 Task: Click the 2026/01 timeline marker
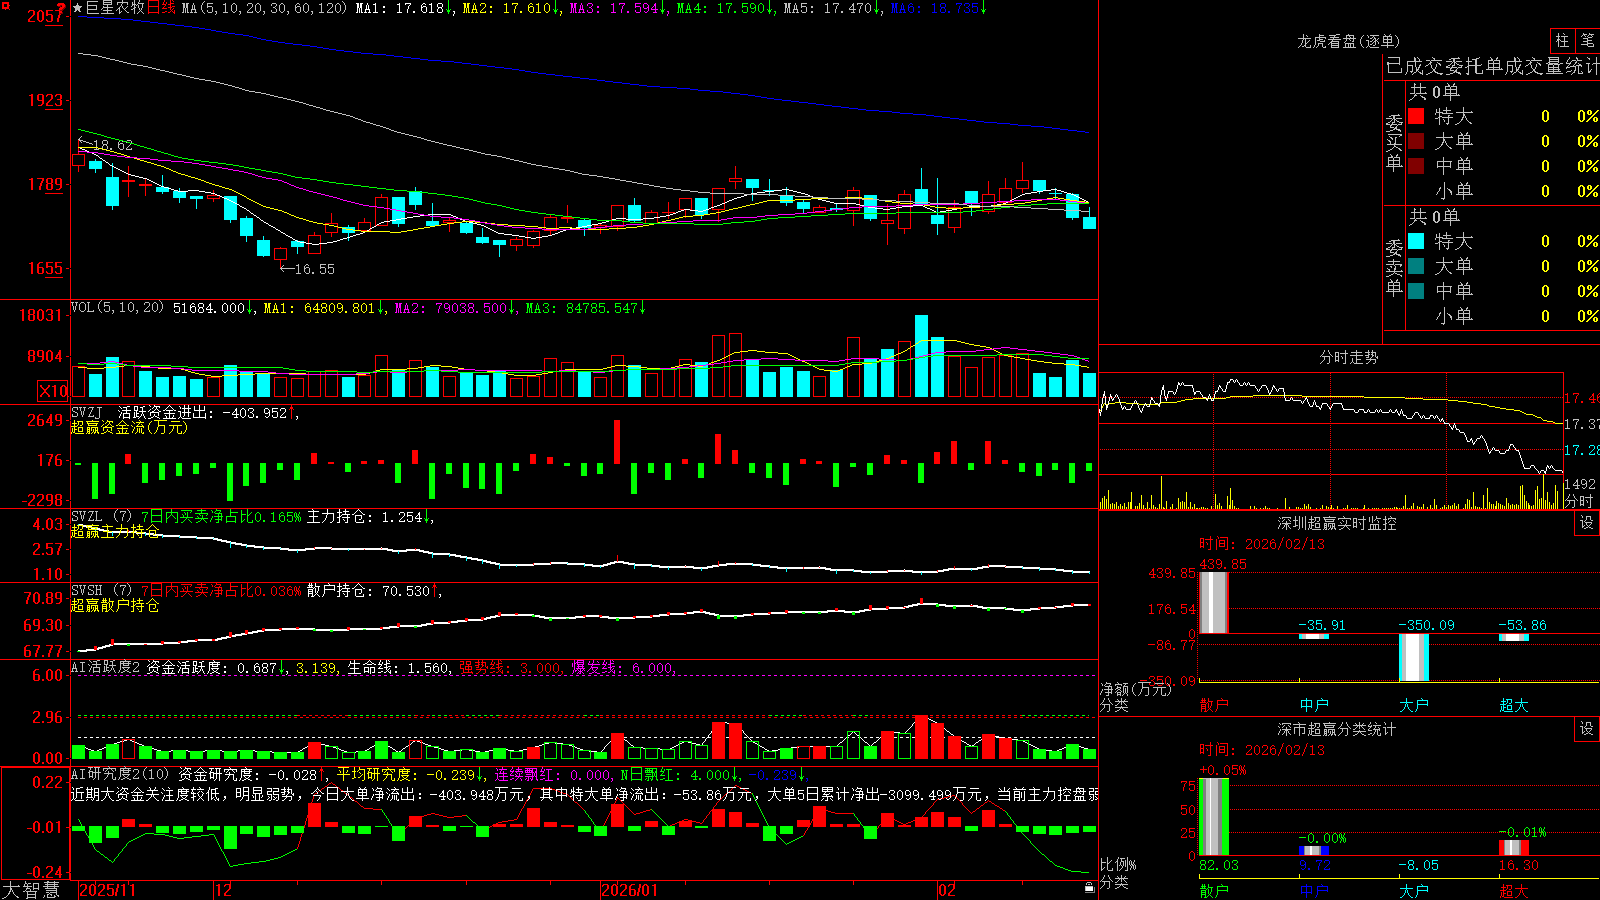click(630, 890)
